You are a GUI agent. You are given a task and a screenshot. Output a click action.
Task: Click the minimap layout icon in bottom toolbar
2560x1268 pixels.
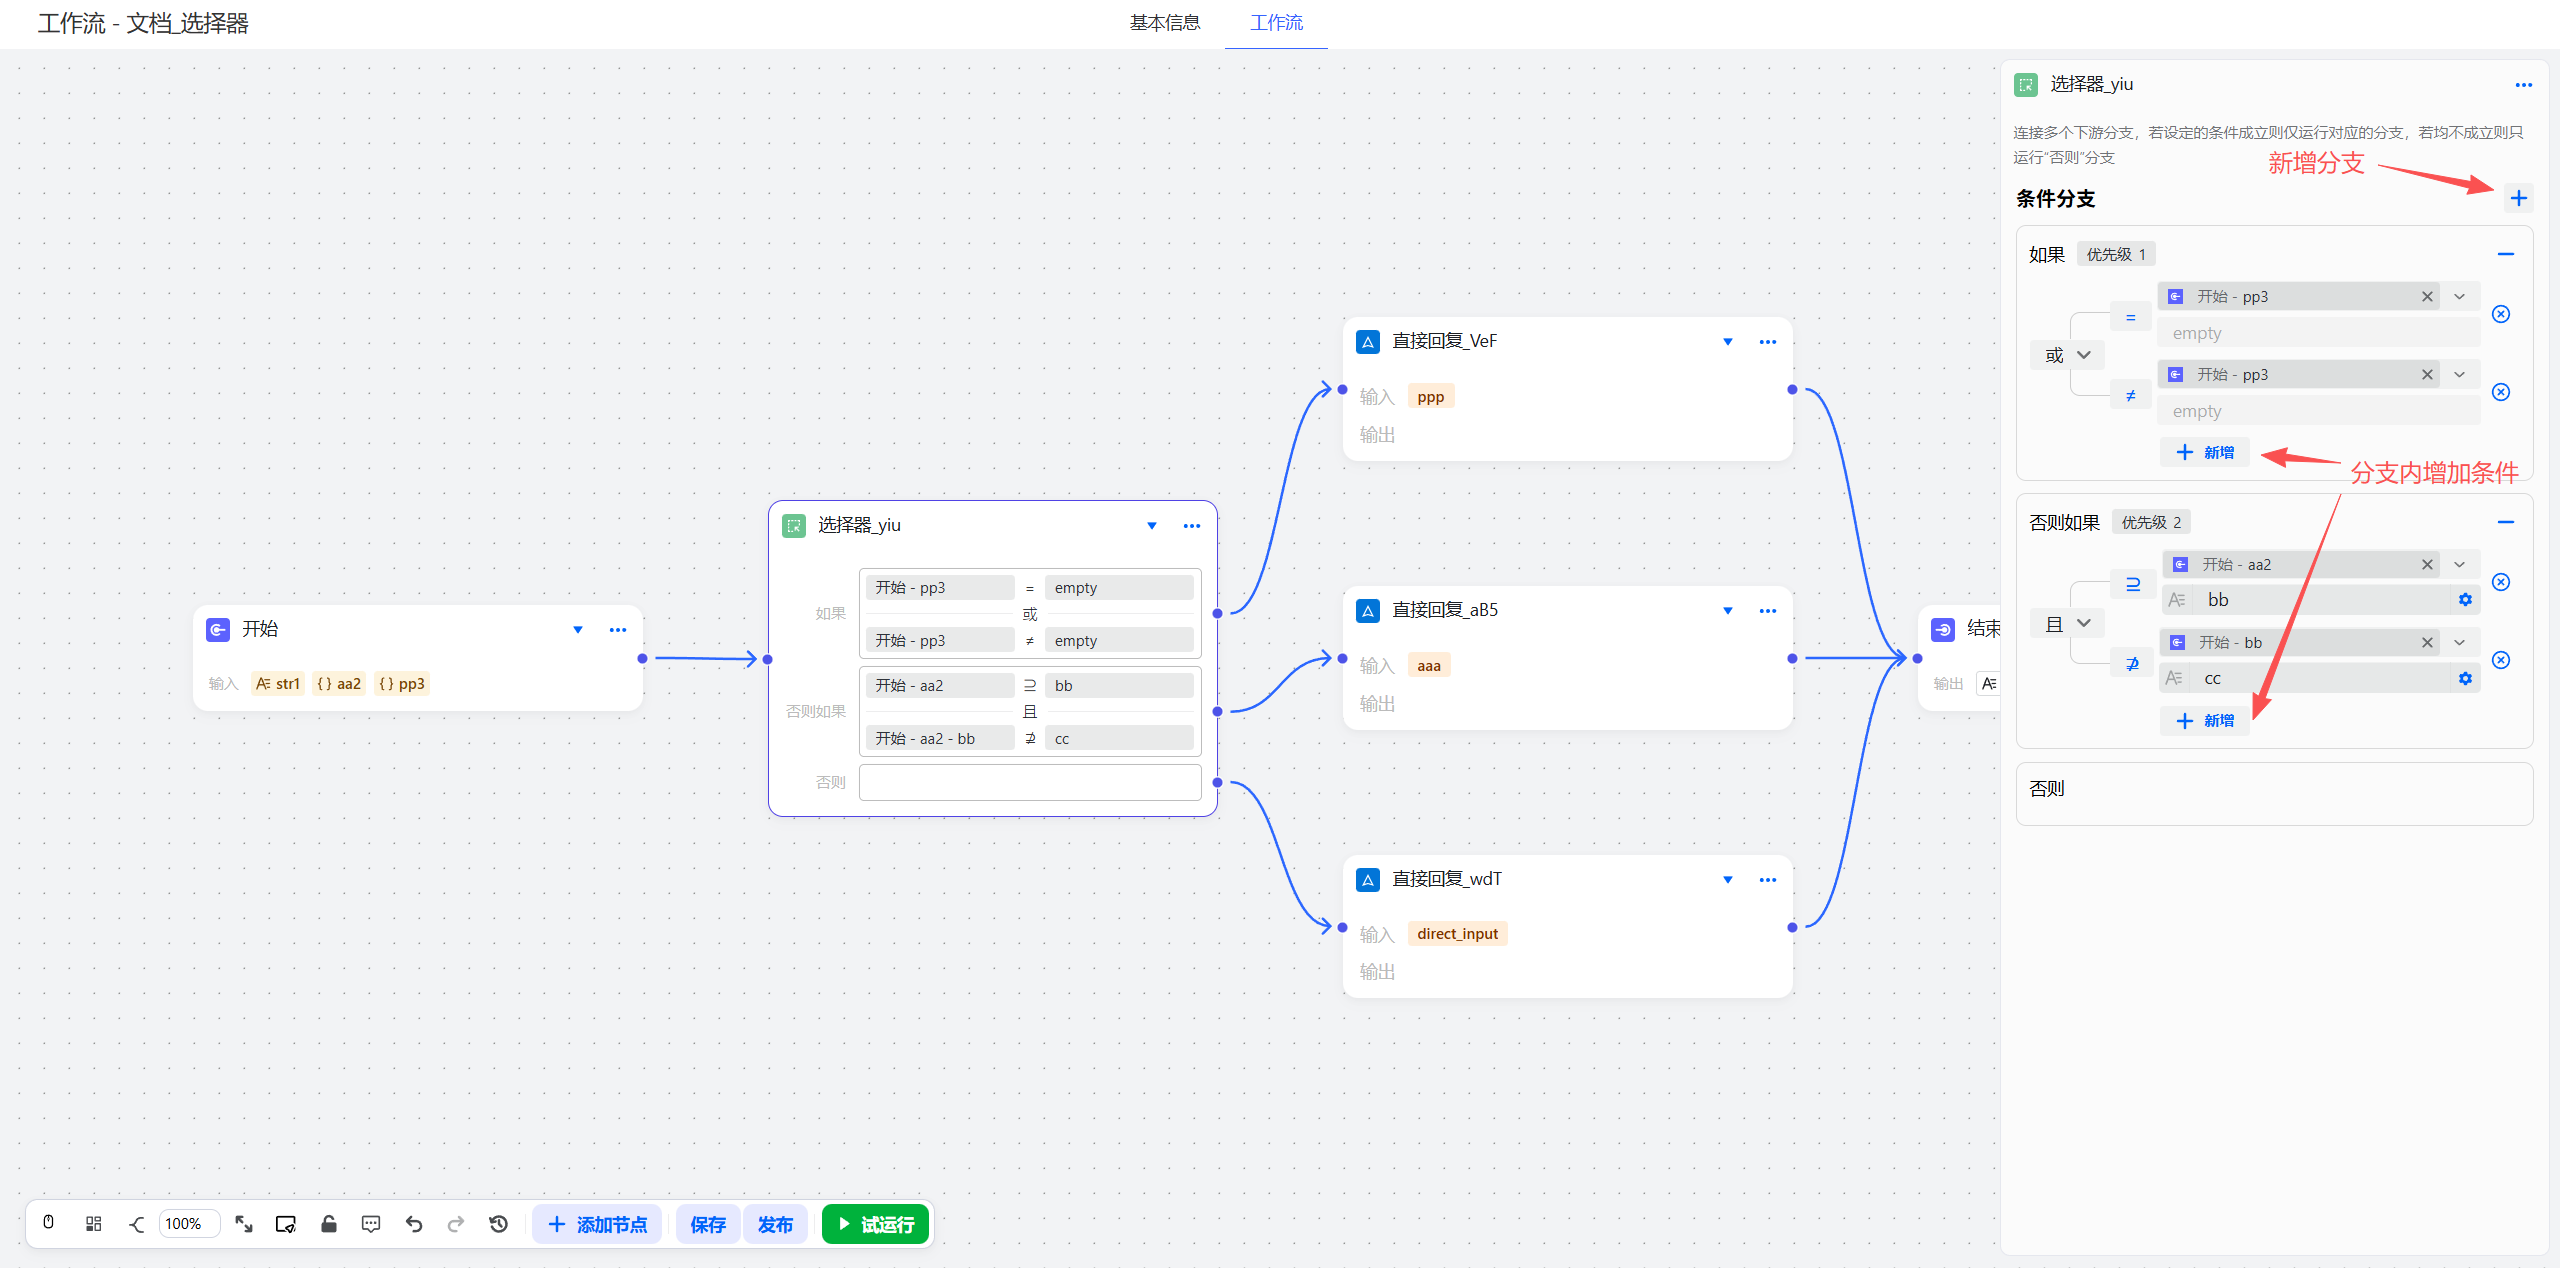click(x=93, y=1223)
